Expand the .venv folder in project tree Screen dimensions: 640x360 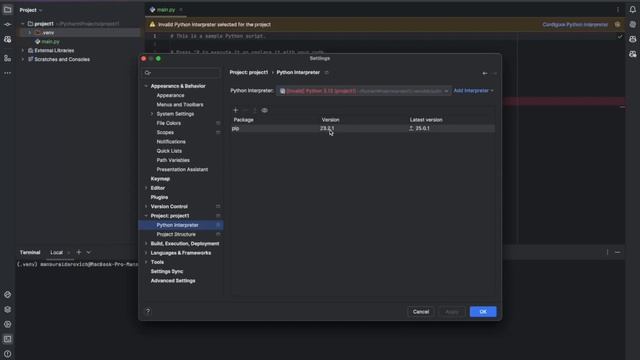click(x=29, y=33)
